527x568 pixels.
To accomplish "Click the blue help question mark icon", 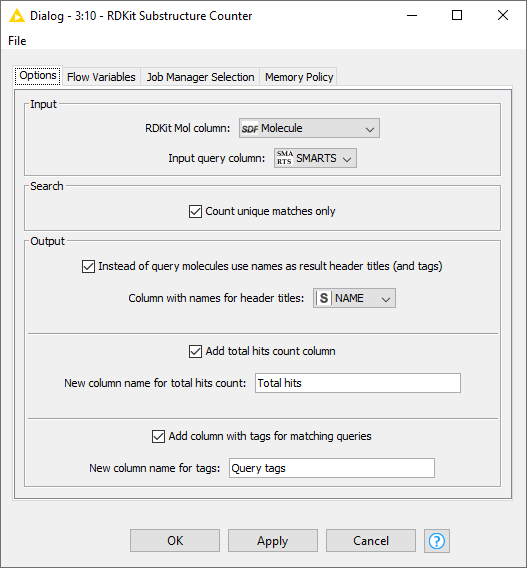I will [436, 541].
